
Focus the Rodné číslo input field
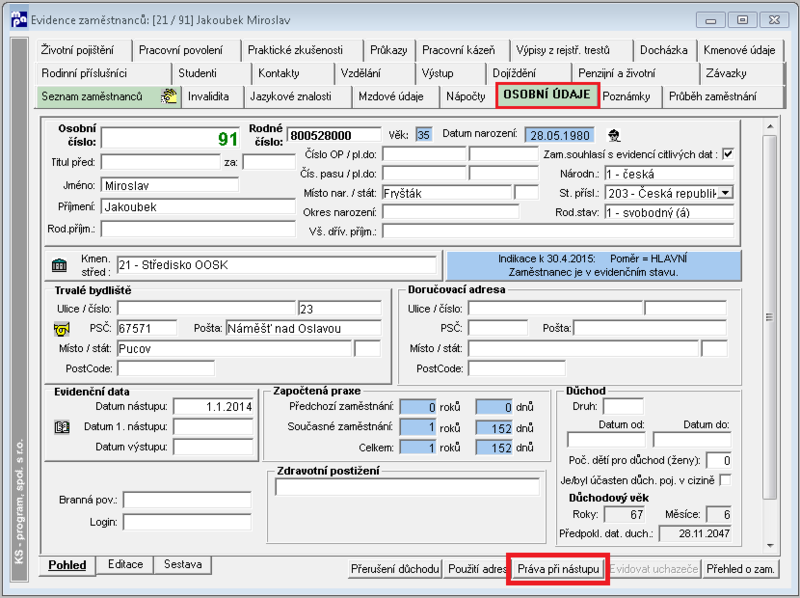coord(334,135)
